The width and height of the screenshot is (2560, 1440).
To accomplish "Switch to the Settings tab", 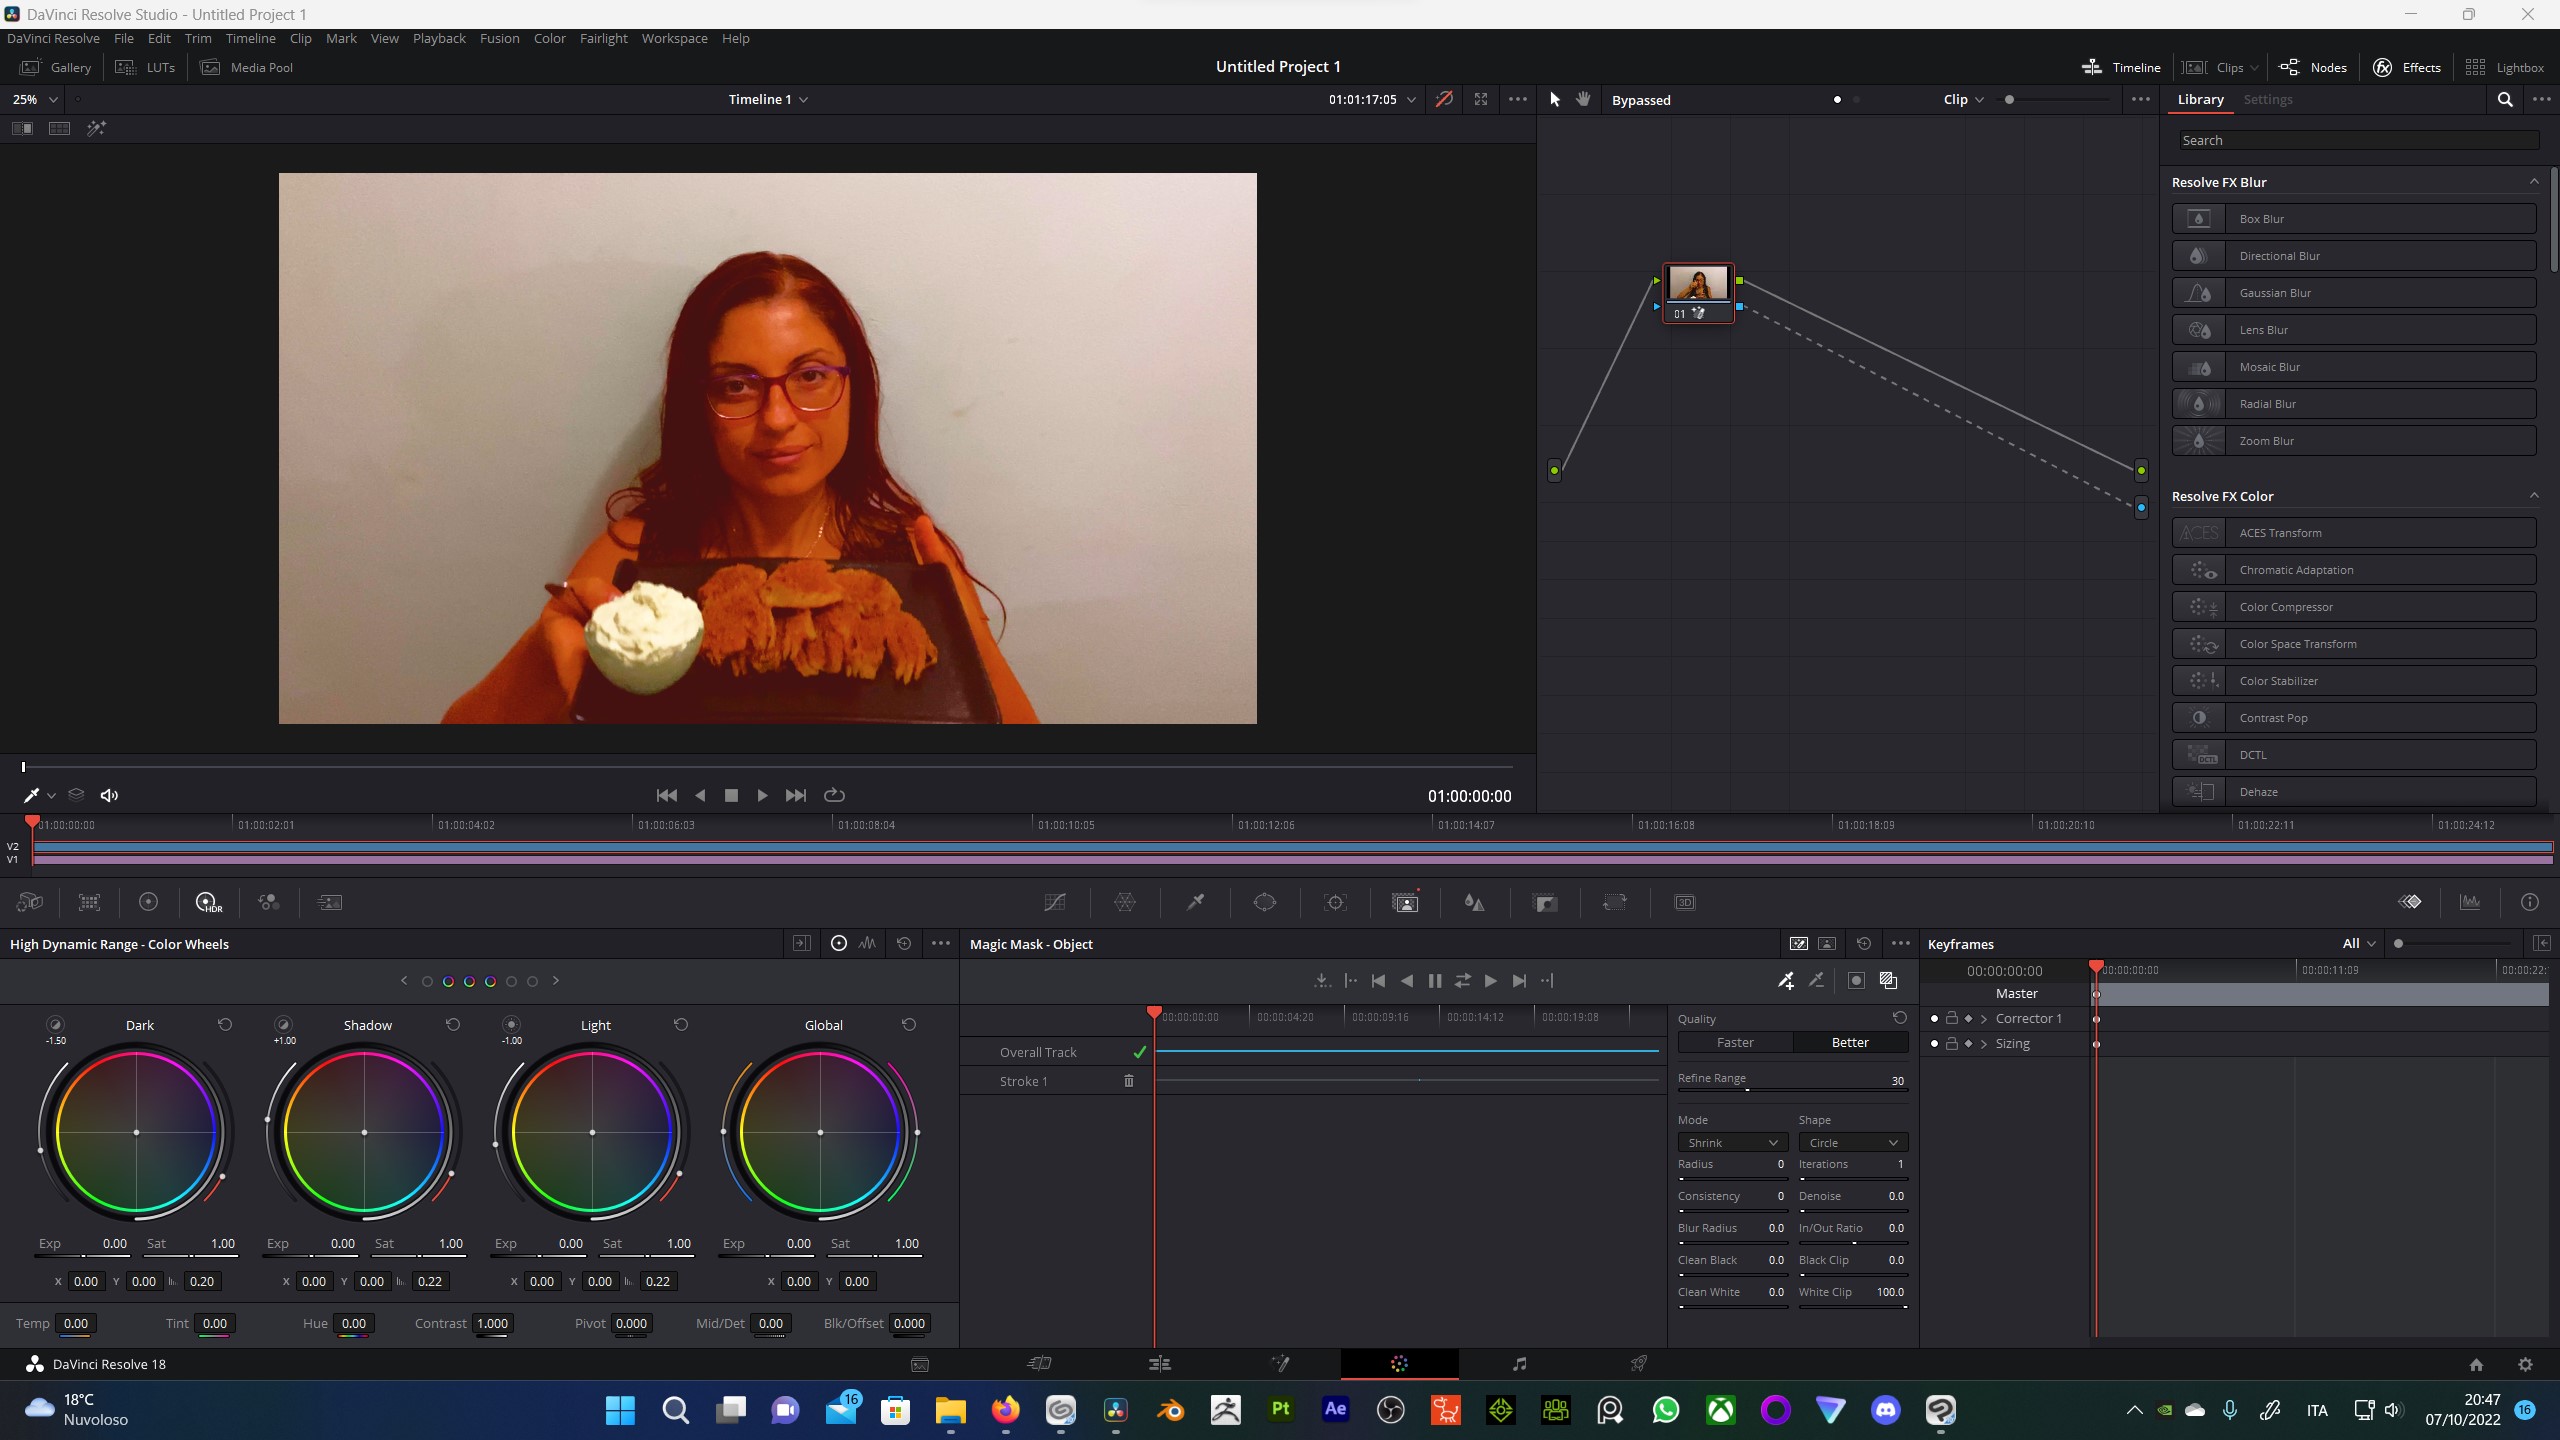I will click(x=2267, y=99).
